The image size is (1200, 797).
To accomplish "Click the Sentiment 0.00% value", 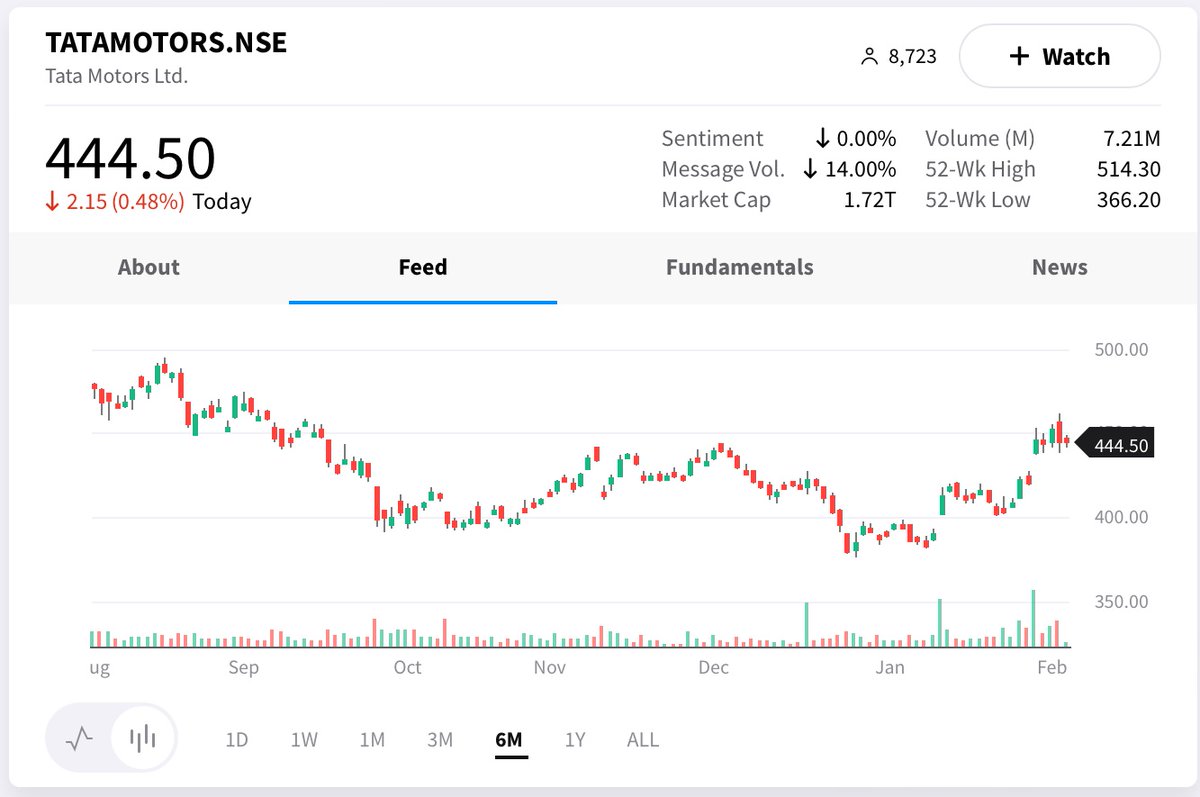I will pyautogui.click(x=867, y=139).
